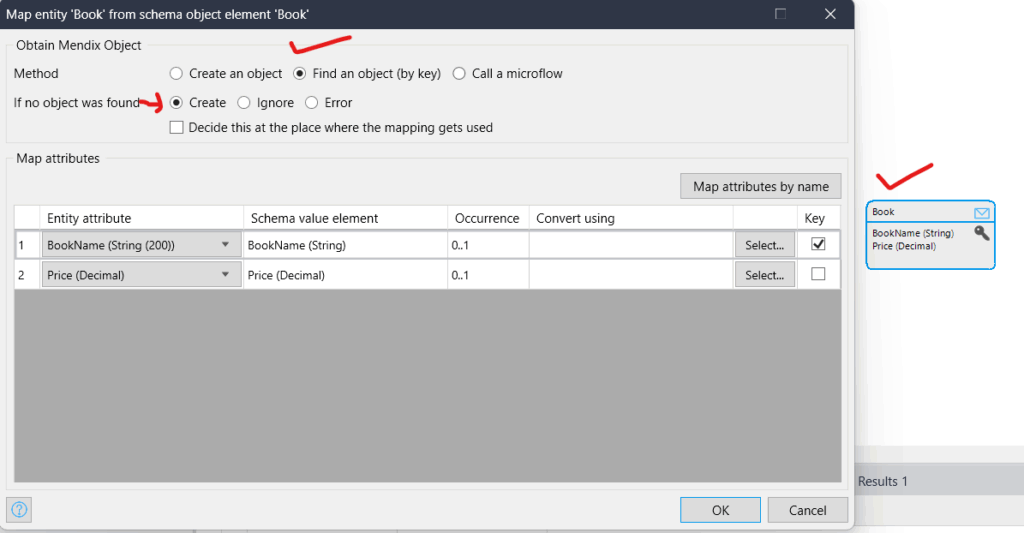Select 'Ignore' if no object found
Screen dimensions: 1024x533
tap(244, 102)
